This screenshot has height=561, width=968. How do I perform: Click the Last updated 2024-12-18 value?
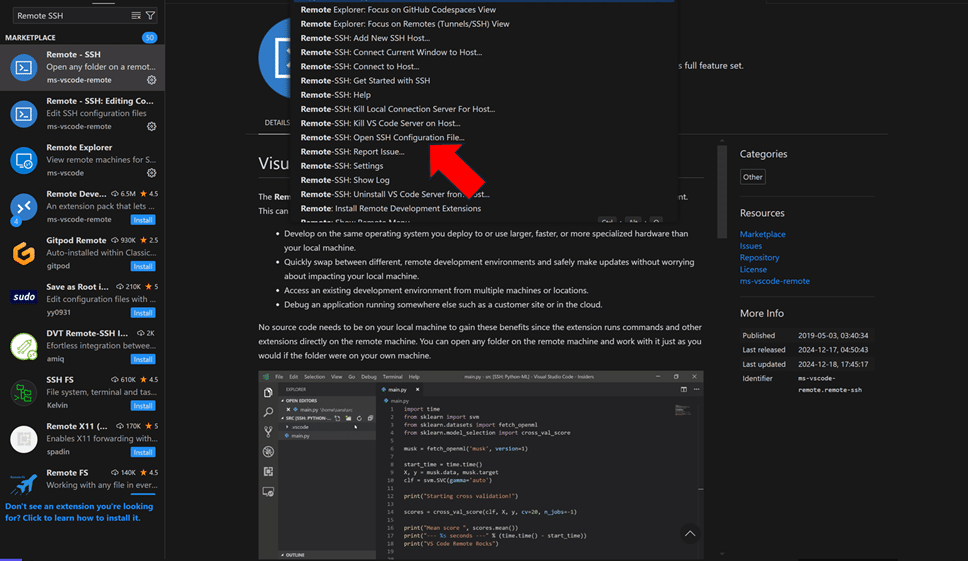pyautogui.click(x=833, y=364)
